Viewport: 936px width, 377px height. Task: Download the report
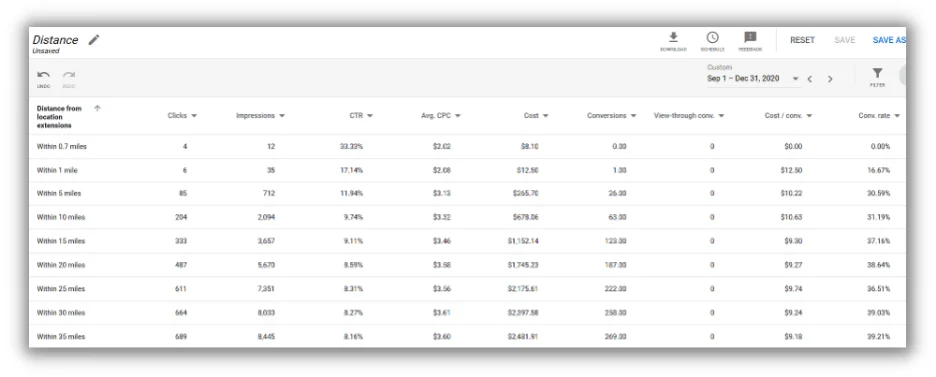point(673,42)
